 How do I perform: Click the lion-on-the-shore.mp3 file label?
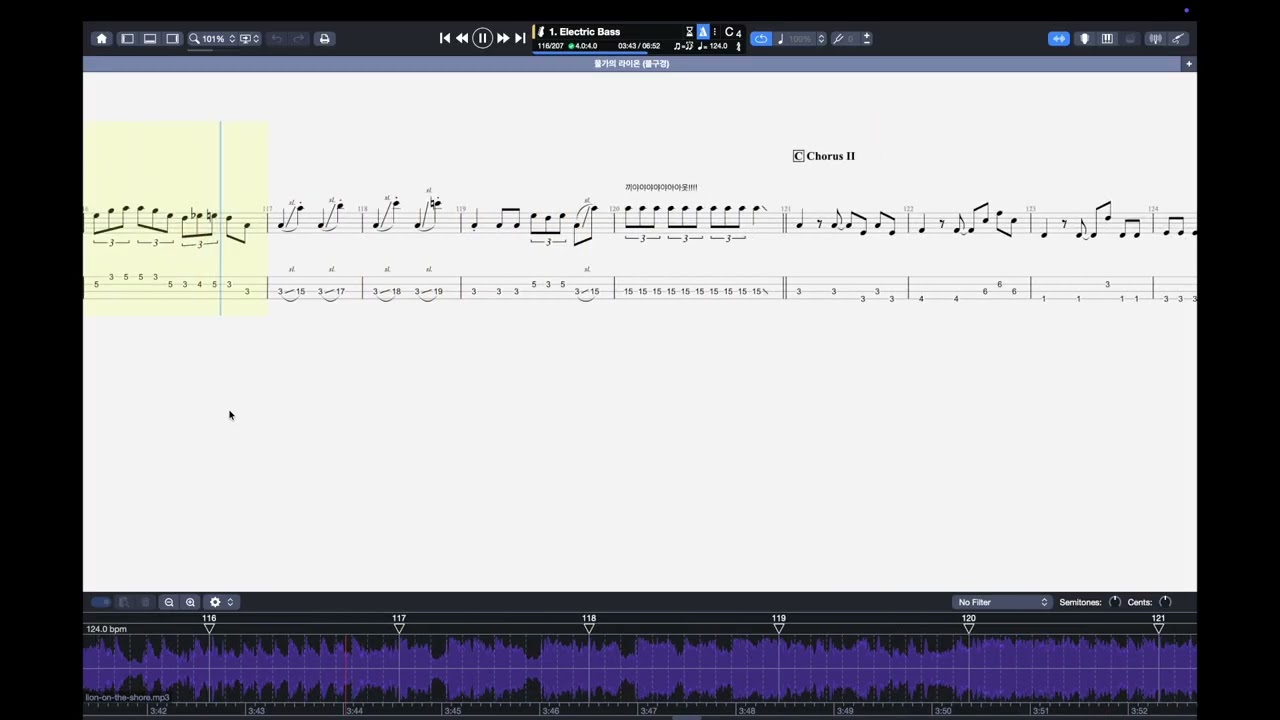(x=127, y=697)
